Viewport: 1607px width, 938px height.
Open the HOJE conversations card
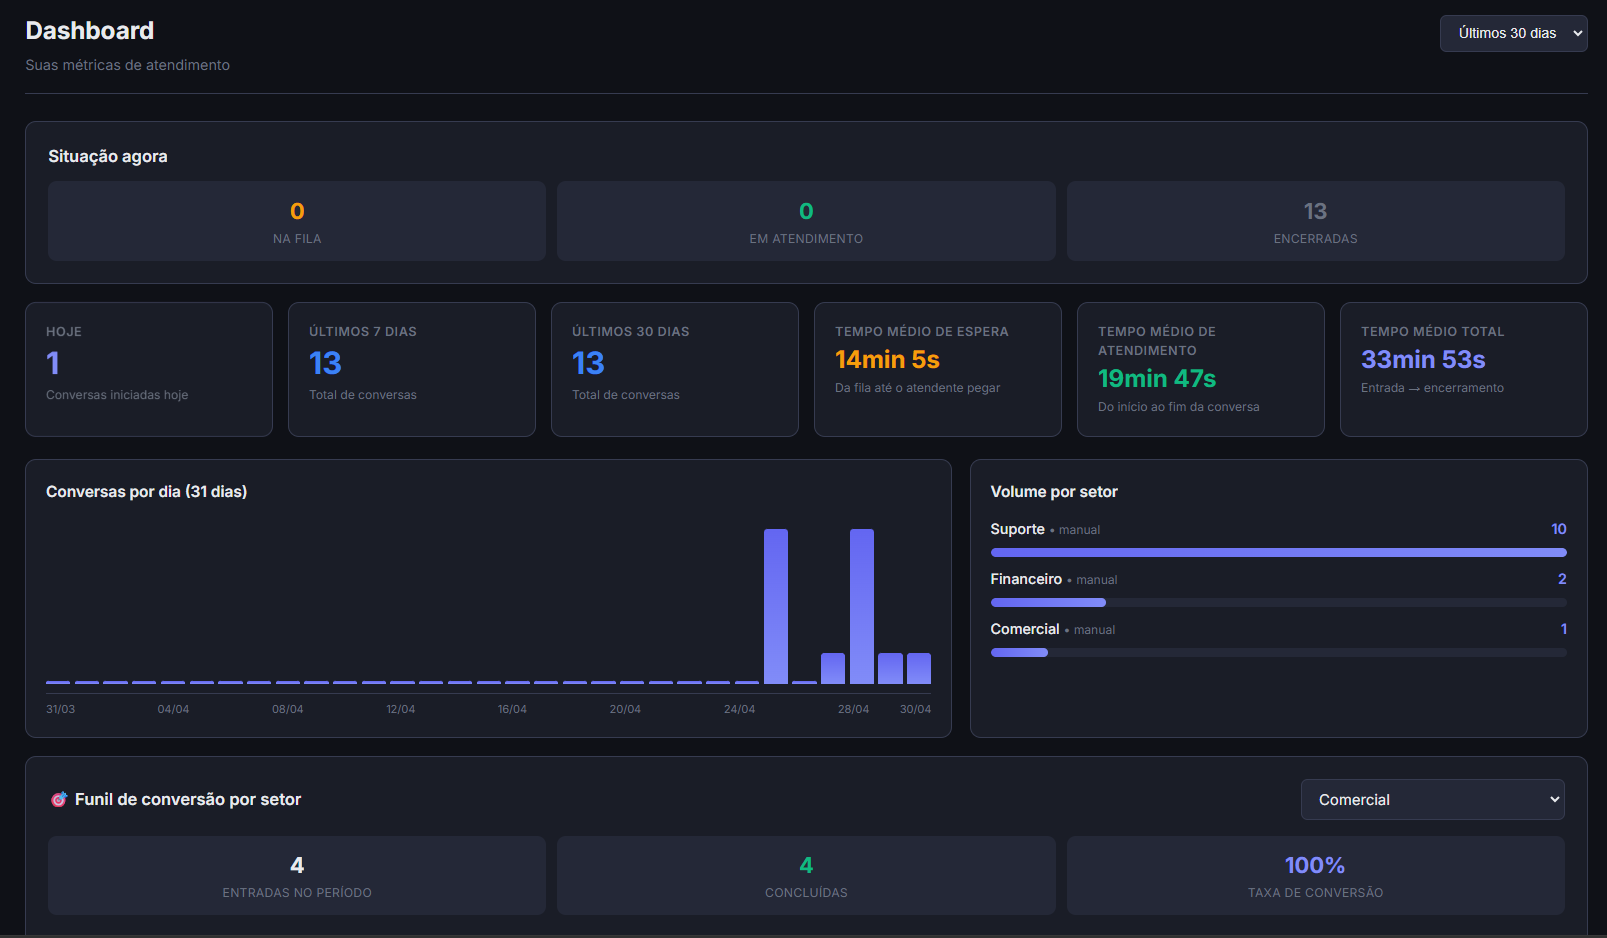(x=149, y=369)
